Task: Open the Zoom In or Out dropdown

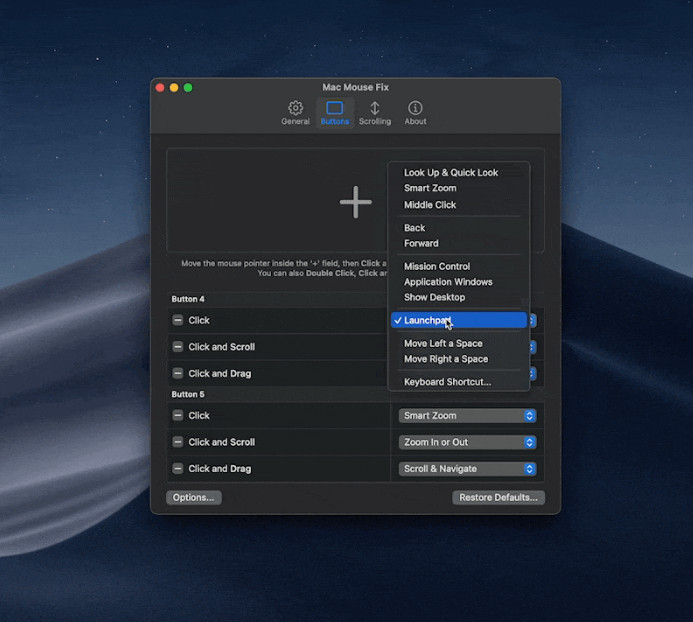Action: 468,442
